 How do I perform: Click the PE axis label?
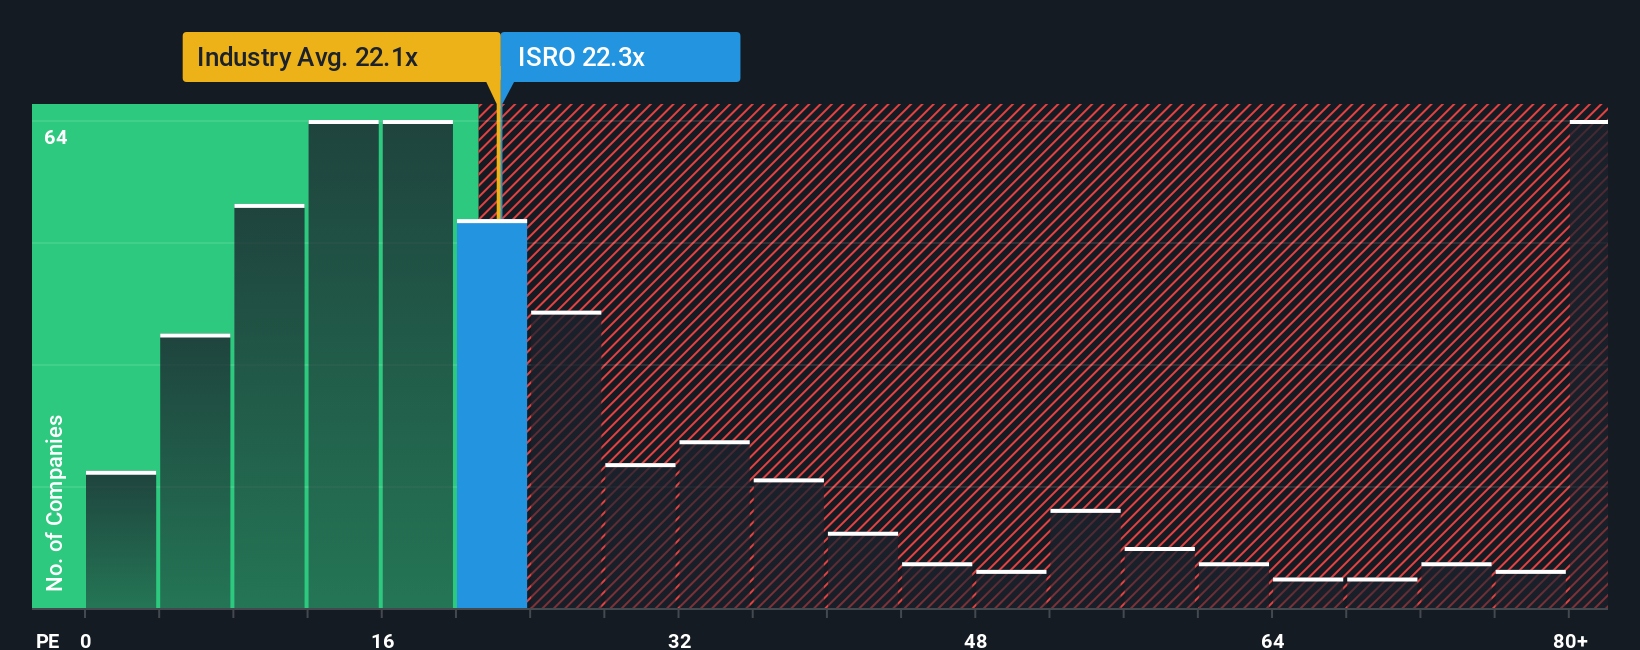point(47,640)
